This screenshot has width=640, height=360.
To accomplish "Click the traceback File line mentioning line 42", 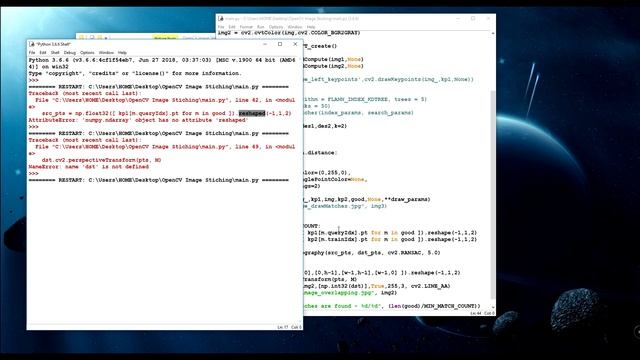I will tap(162, 100).
